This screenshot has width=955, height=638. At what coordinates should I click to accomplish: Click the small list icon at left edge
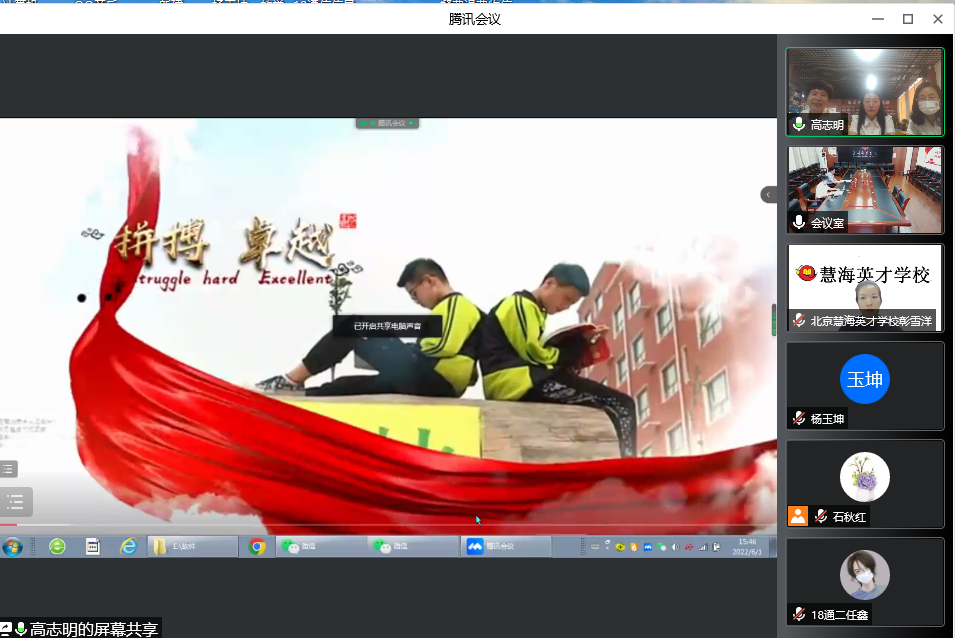[8, 468]
